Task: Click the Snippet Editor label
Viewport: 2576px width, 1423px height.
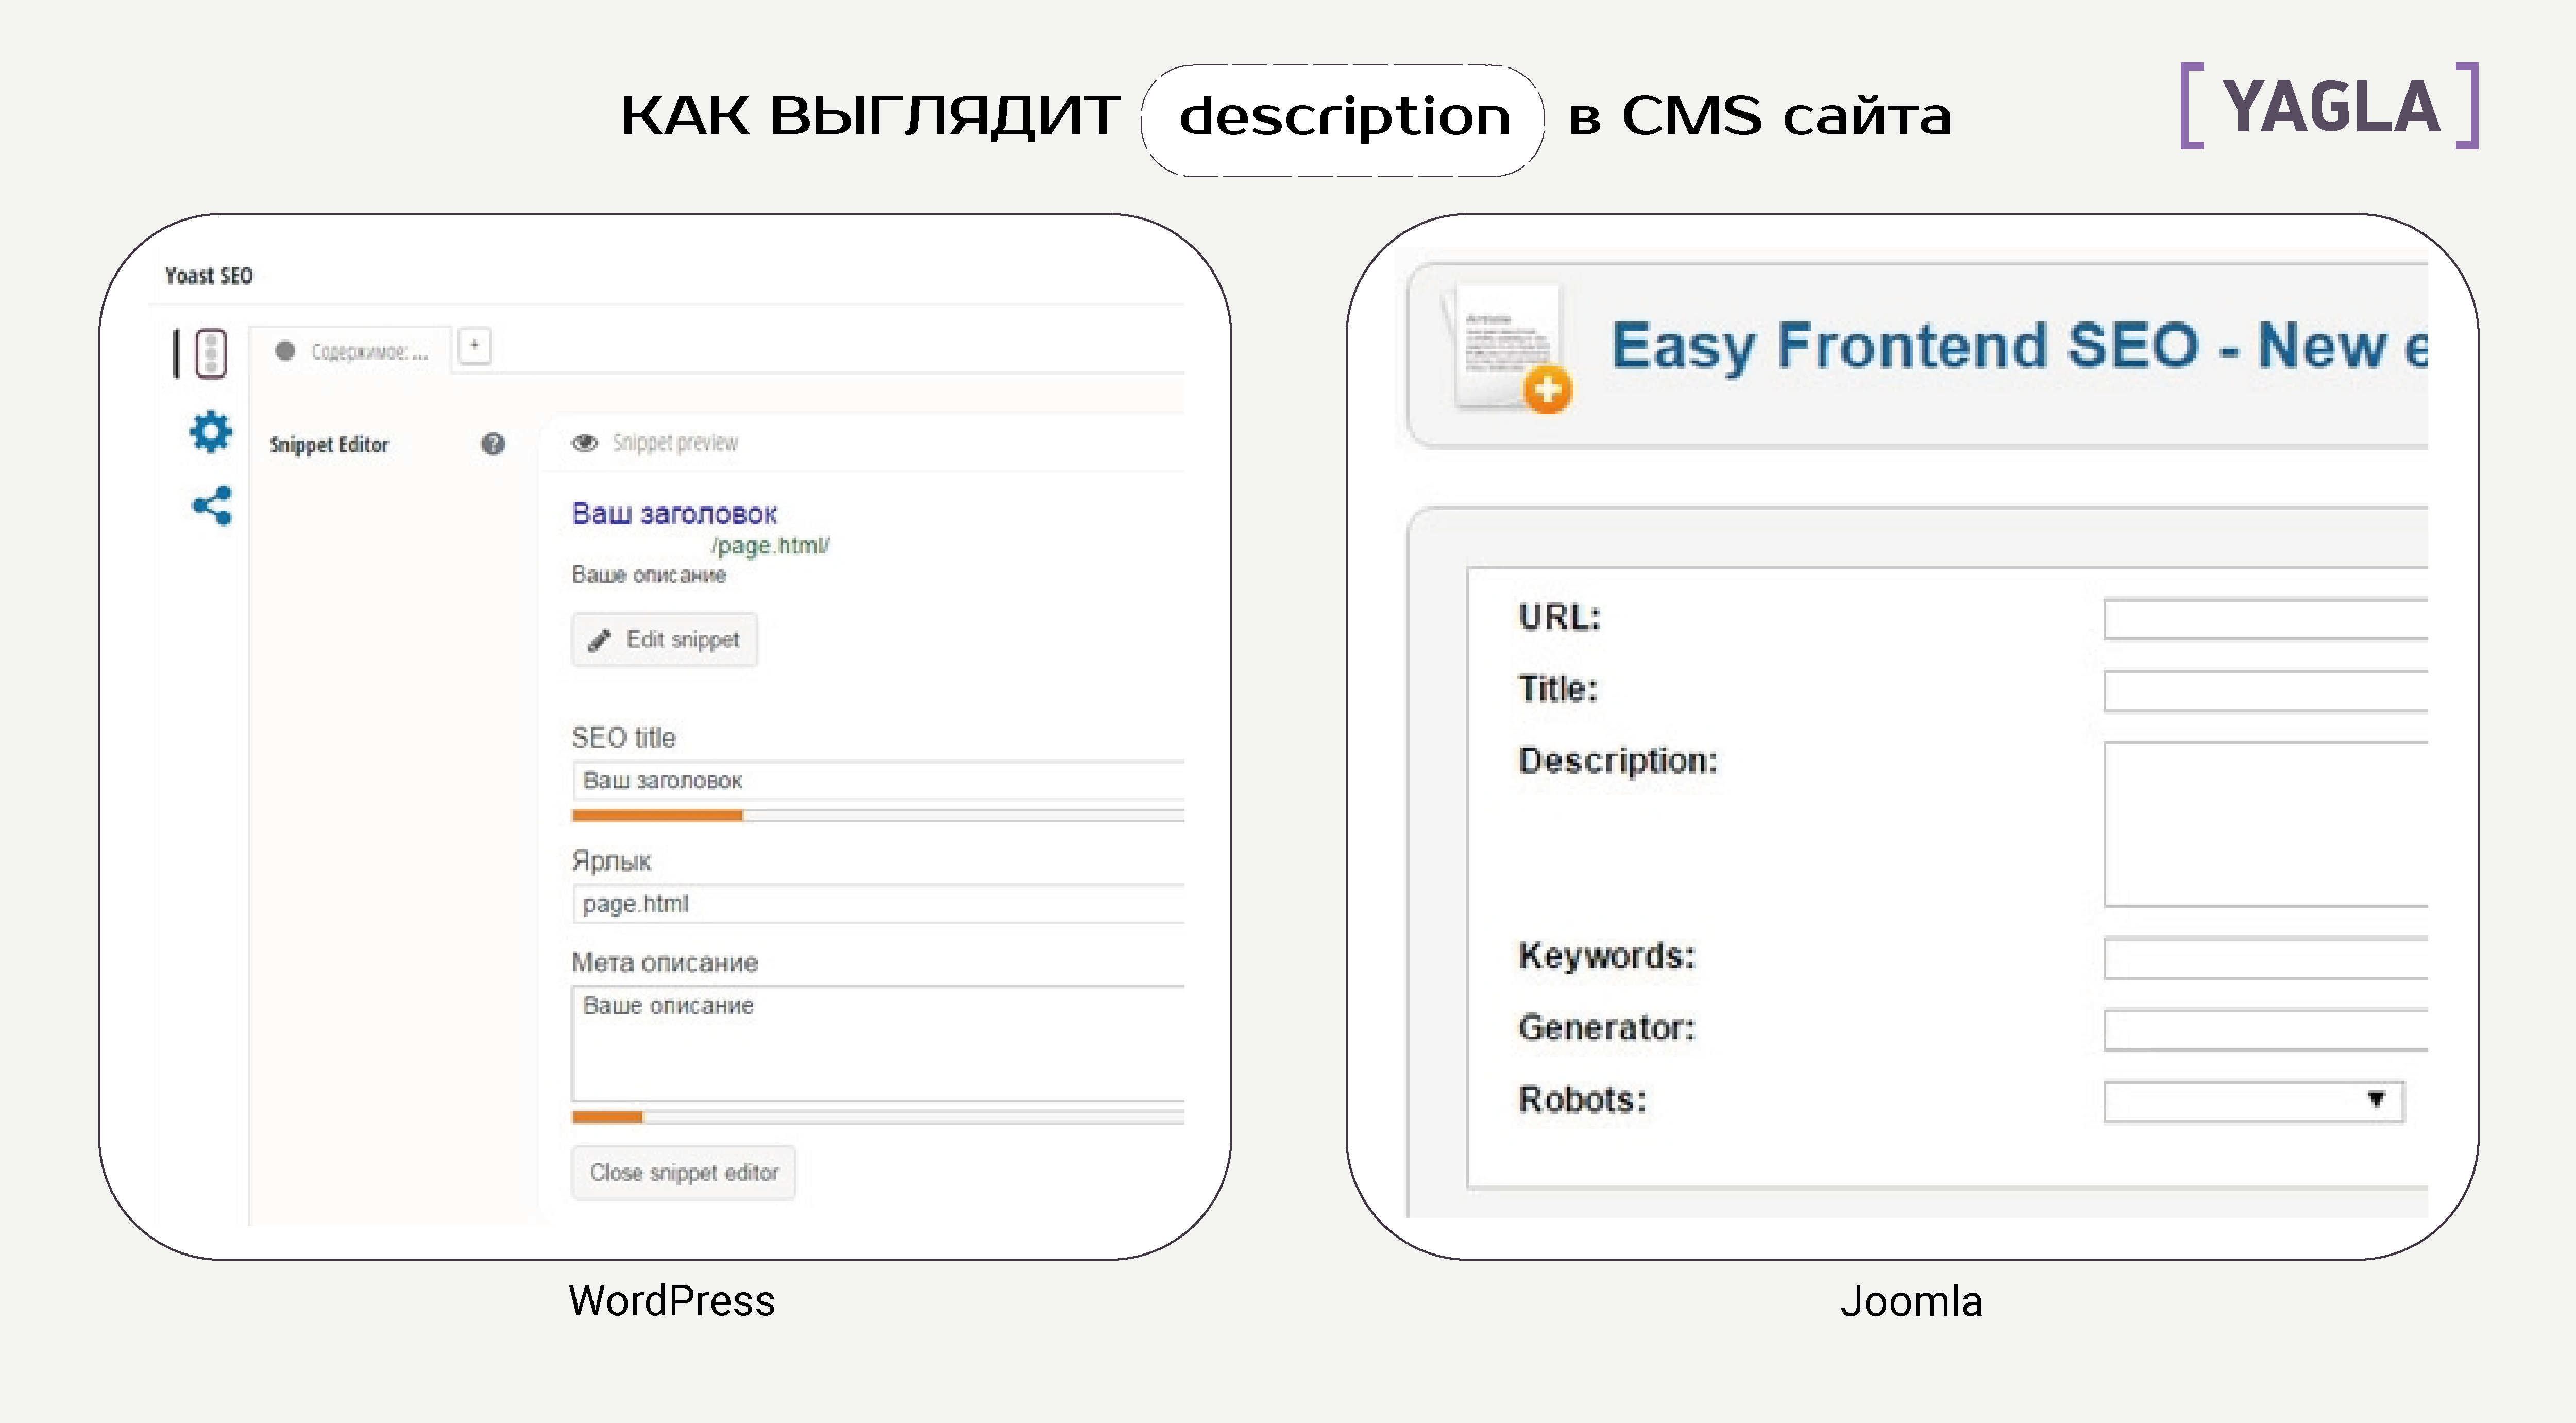Action: pos(329,445)
